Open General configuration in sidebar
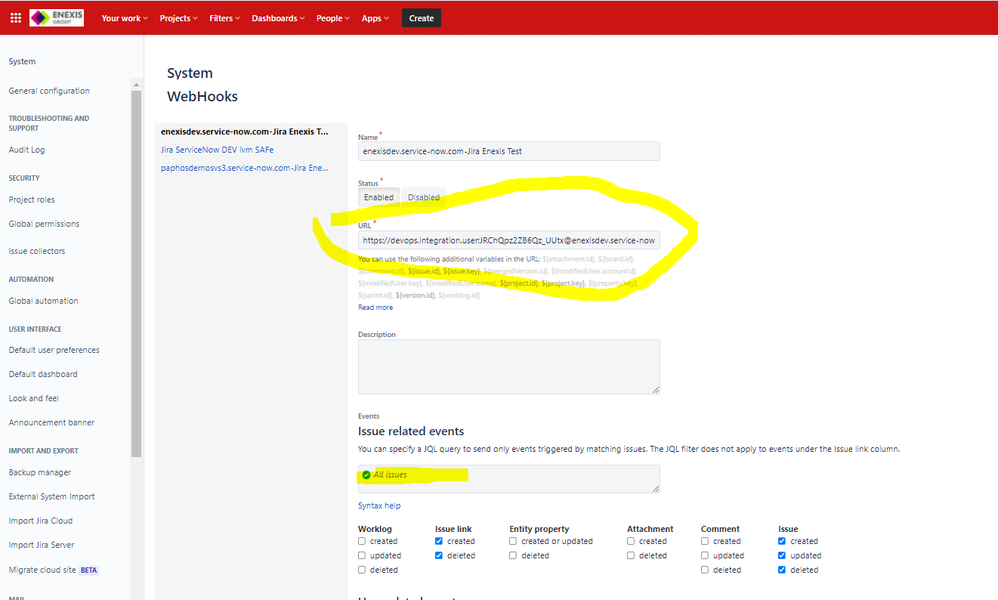This screenshot has height=600, width=998. point(49,91)
